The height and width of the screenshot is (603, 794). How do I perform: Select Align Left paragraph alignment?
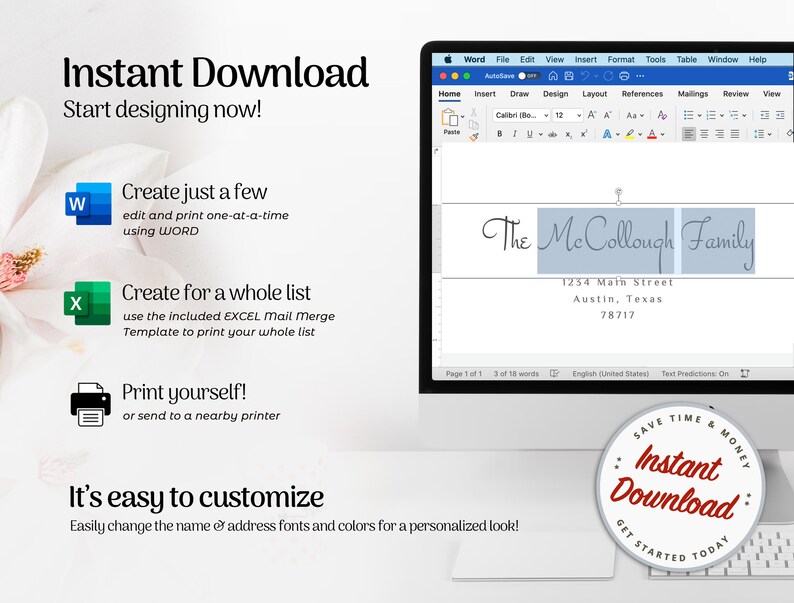(x=689, y=134)
